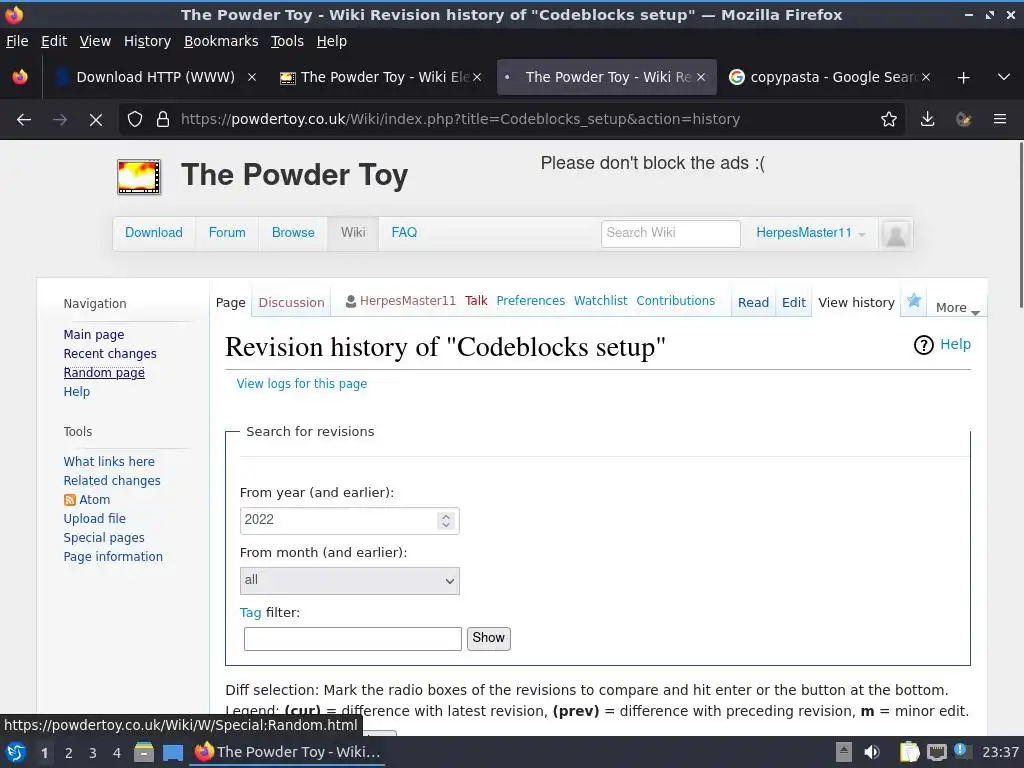Viewport: 1024px width, 768px height.
Task: Open the Forum navigation link
Action: (x=227, y=232)
